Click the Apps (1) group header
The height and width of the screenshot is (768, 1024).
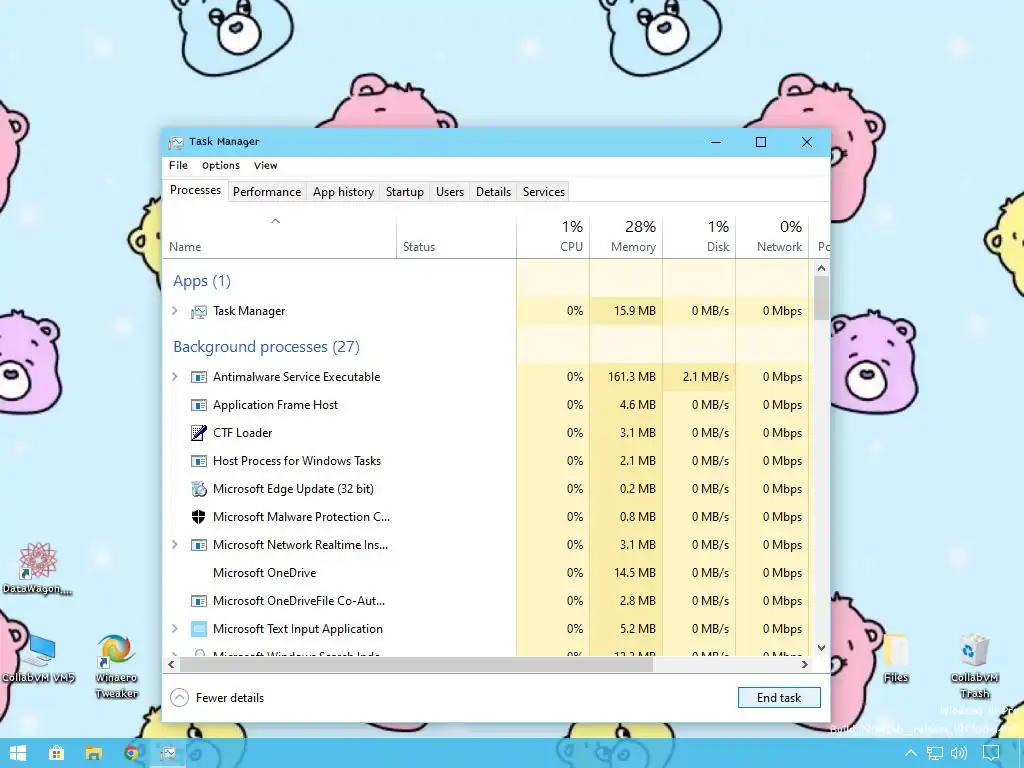click(202, 281)
